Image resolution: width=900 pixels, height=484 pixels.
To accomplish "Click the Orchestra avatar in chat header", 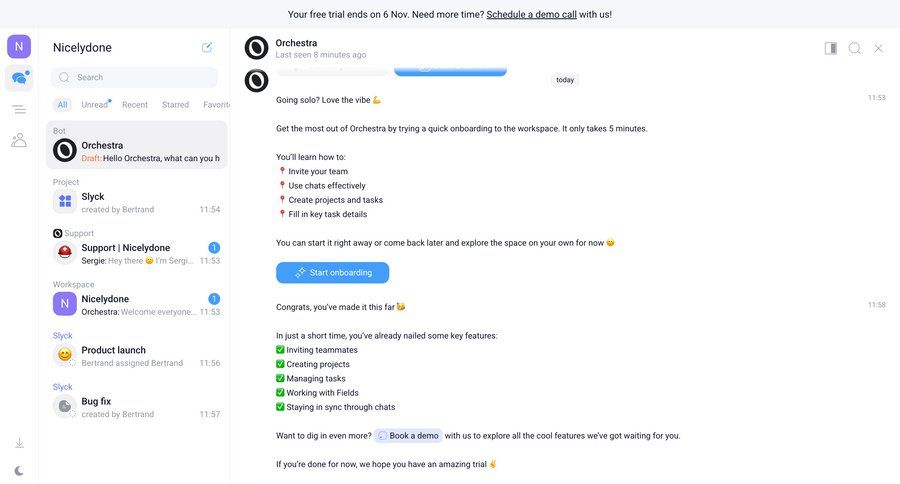I will pyautogui.click(x=257, y=48).
